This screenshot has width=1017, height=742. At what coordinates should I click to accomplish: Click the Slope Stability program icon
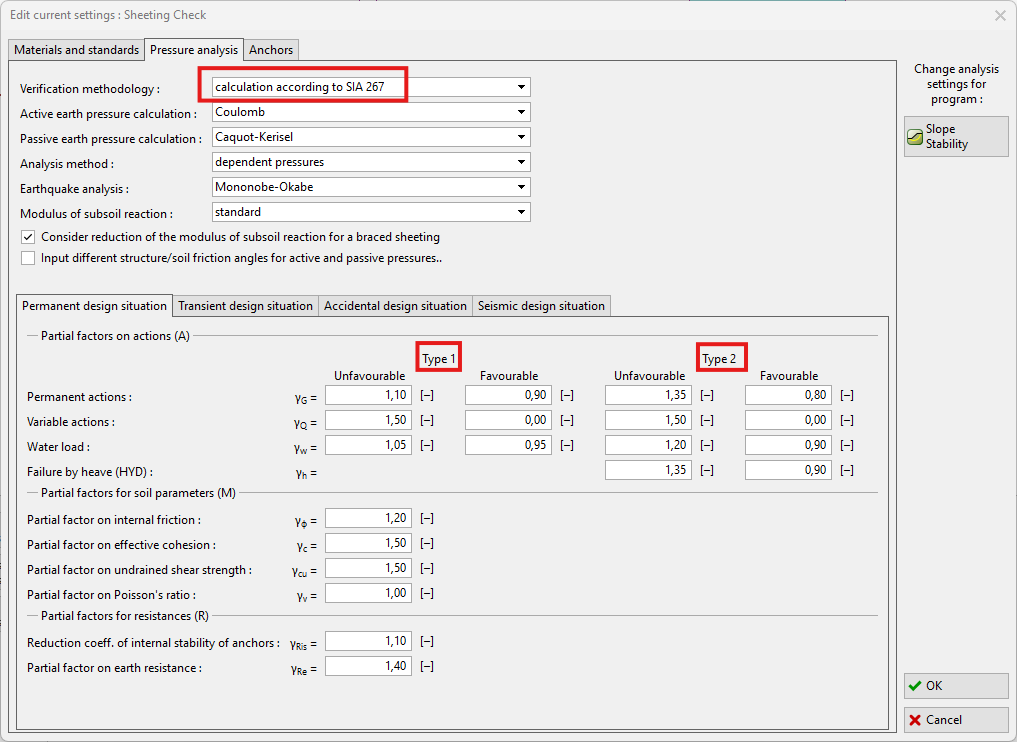(x=915, y=137)
